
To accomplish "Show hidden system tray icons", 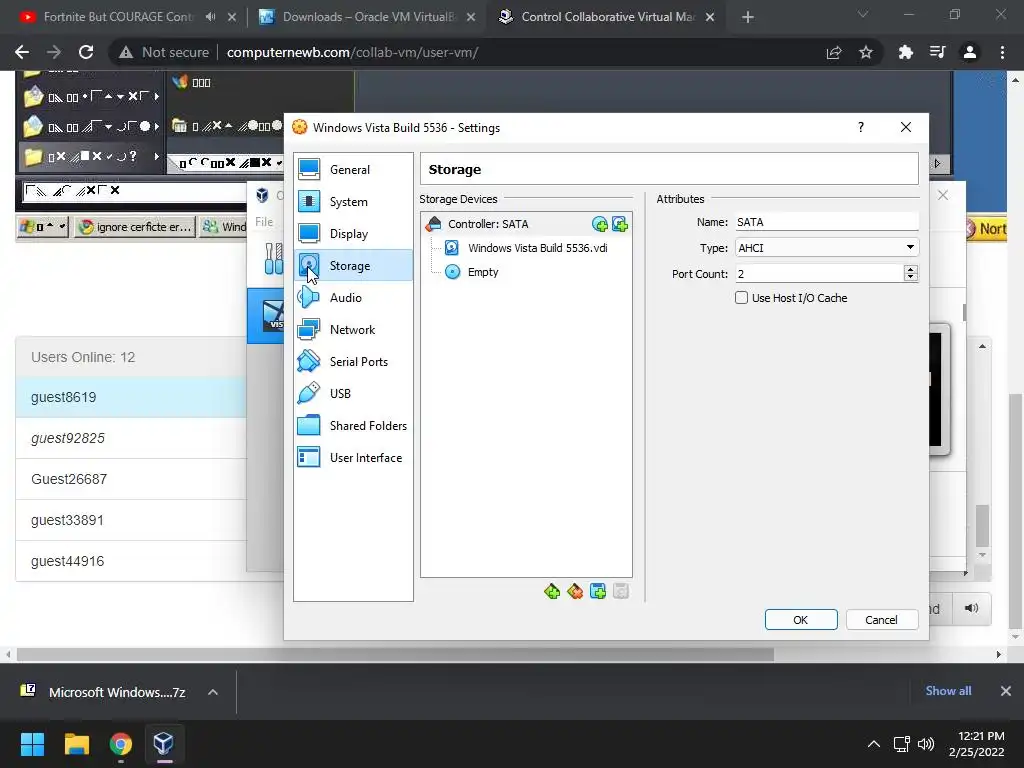I will 874,744.
